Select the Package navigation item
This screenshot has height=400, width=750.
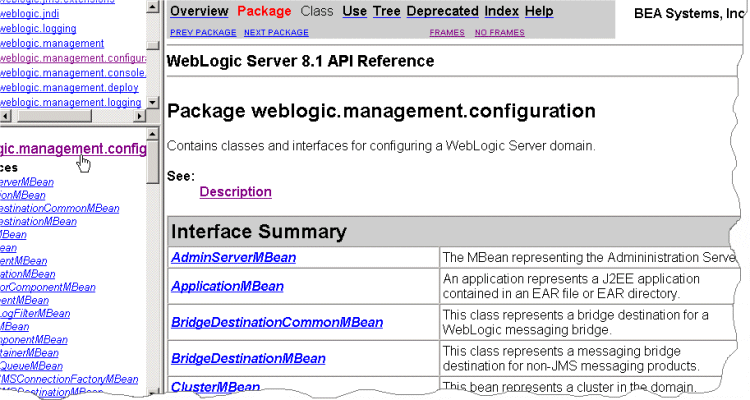click(x=264, y=11)
